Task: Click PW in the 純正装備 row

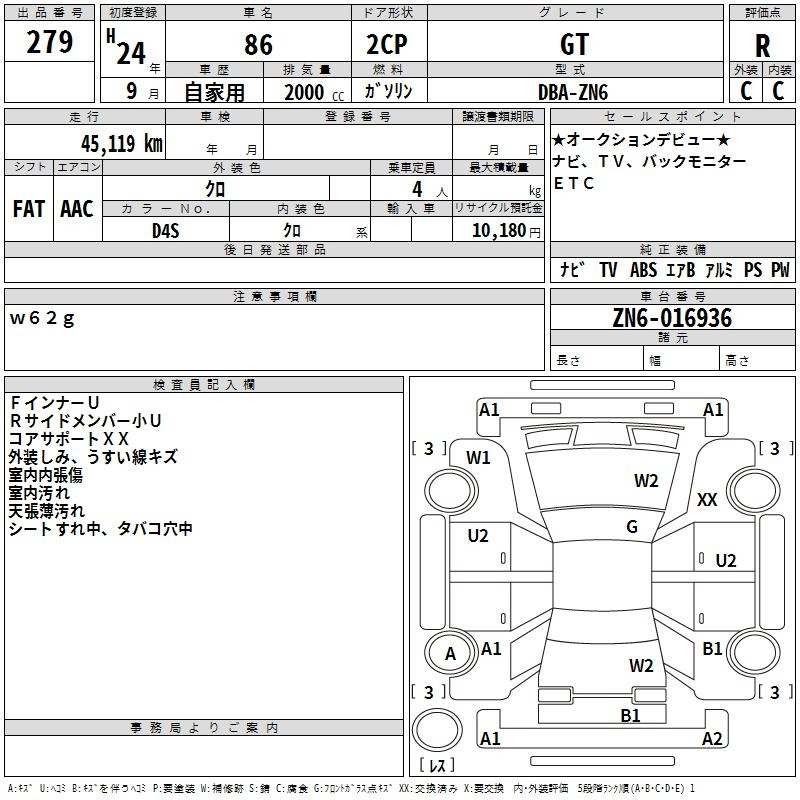Action: point(780,270)
